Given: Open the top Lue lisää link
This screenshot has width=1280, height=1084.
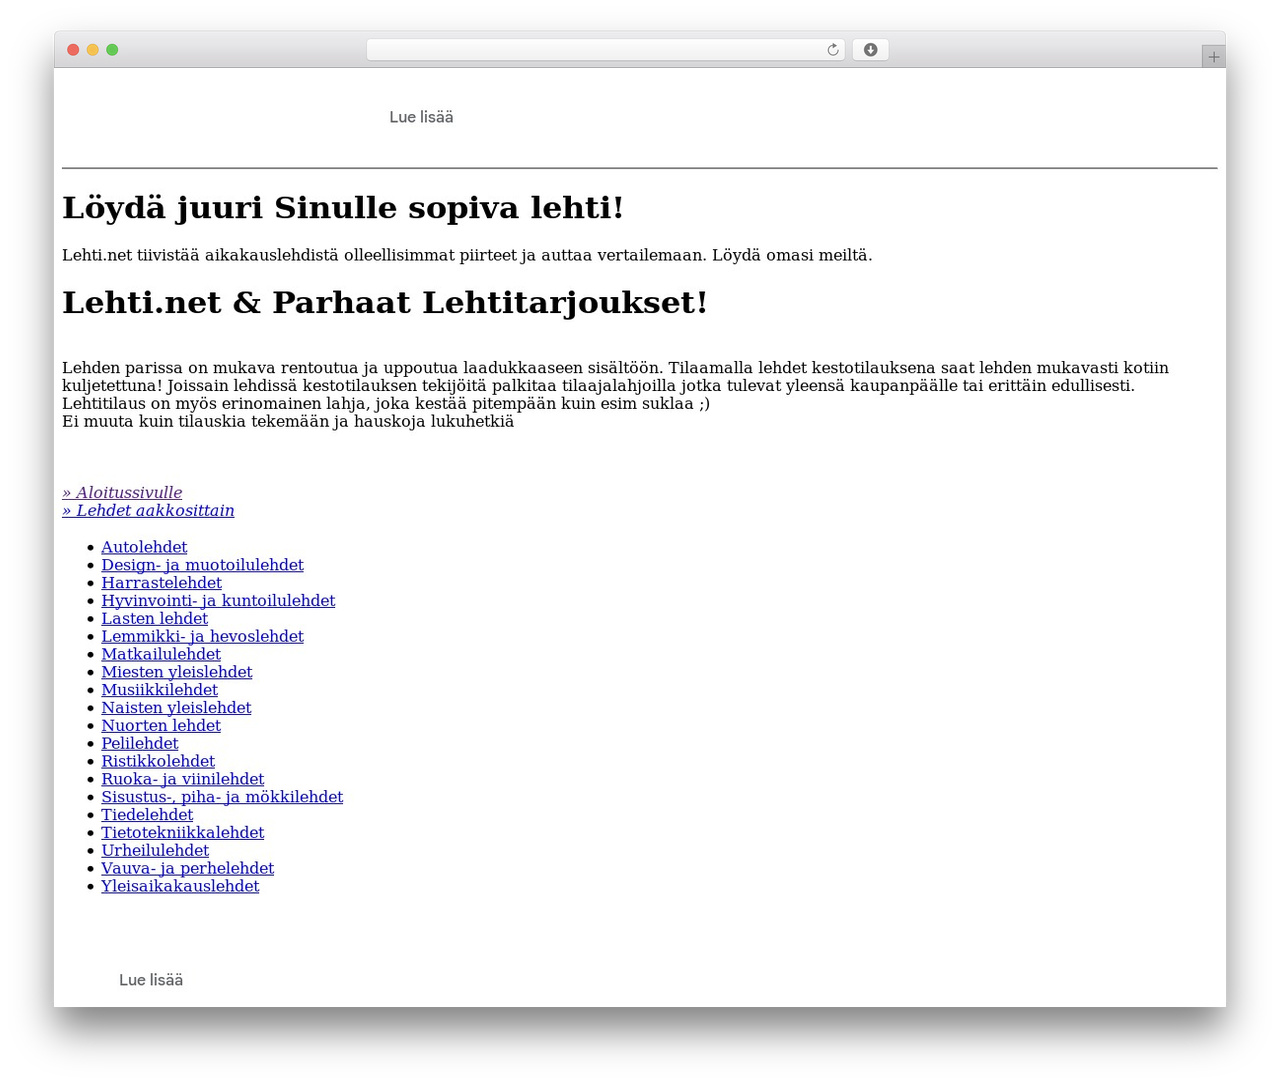Looking at the screenshot, I should tap(421, 117).
